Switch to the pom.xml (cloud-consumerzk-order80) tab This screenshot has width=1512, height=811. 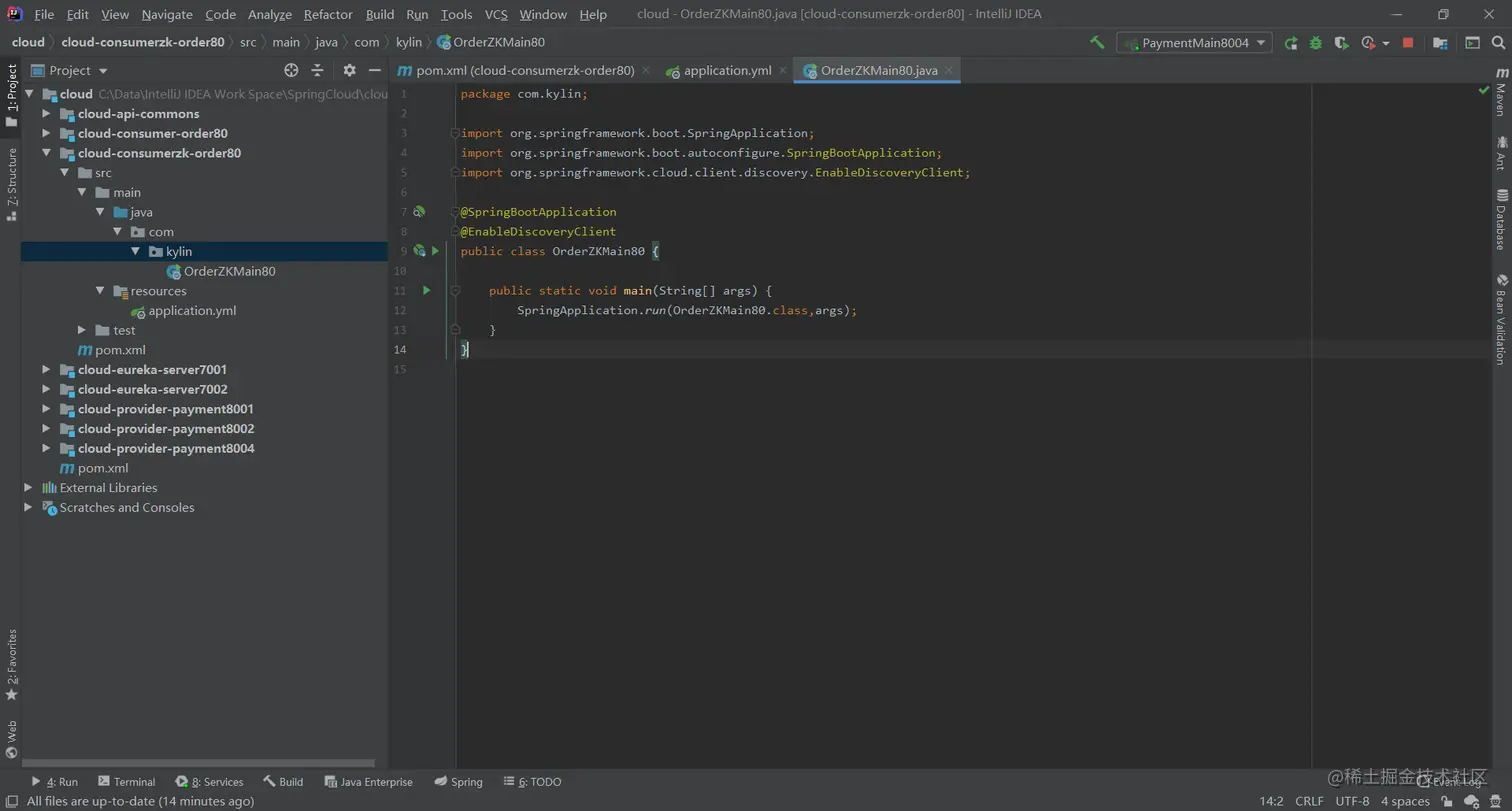click(x=525, y=70)
